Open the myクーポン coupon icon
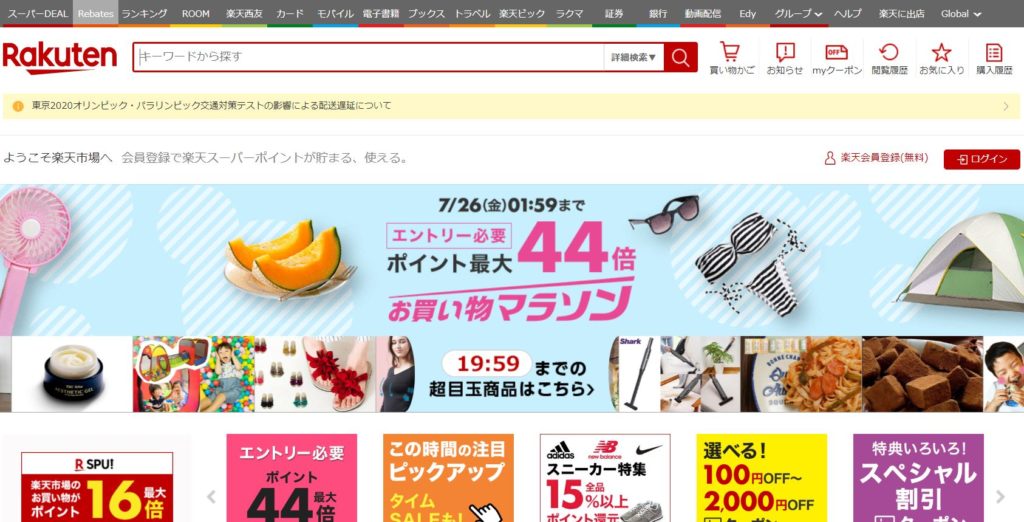 pos(837,57)
